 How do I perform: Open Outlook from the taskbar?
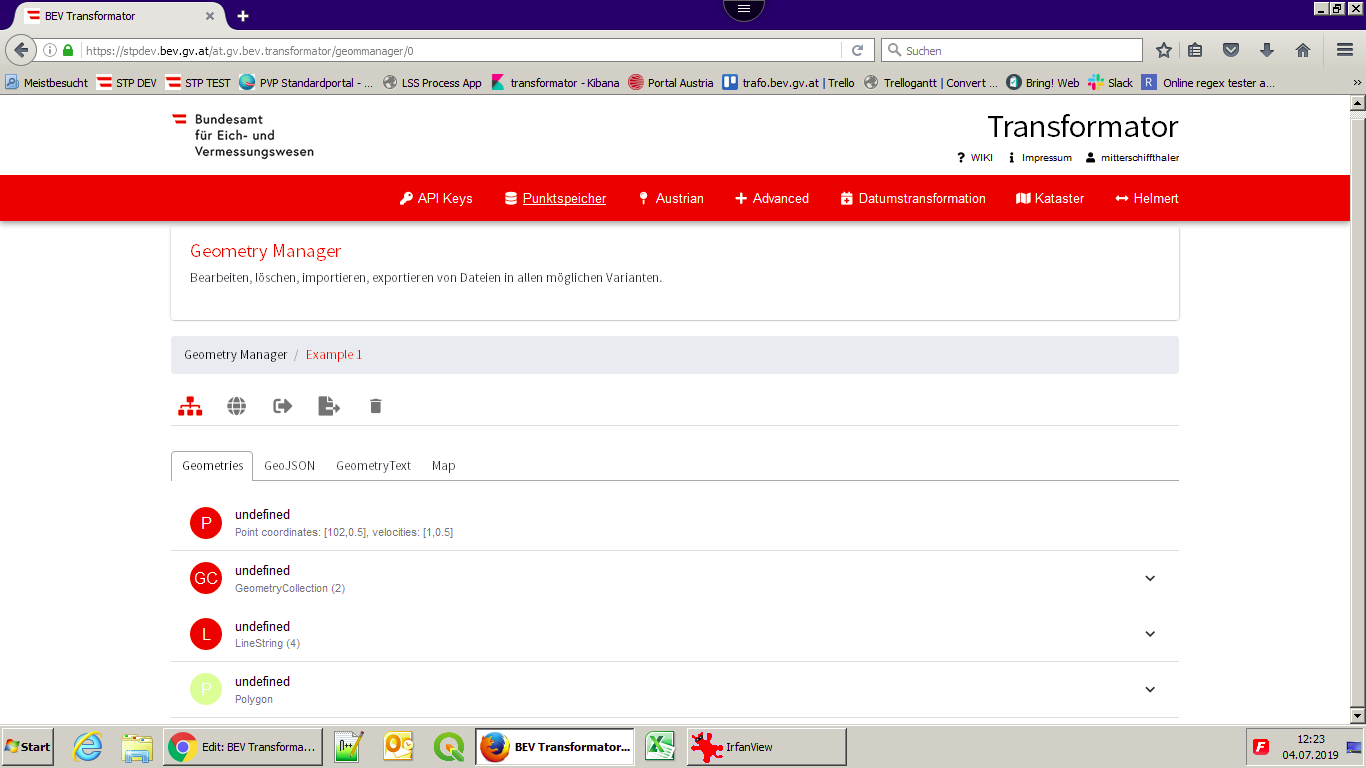(399, 747)
